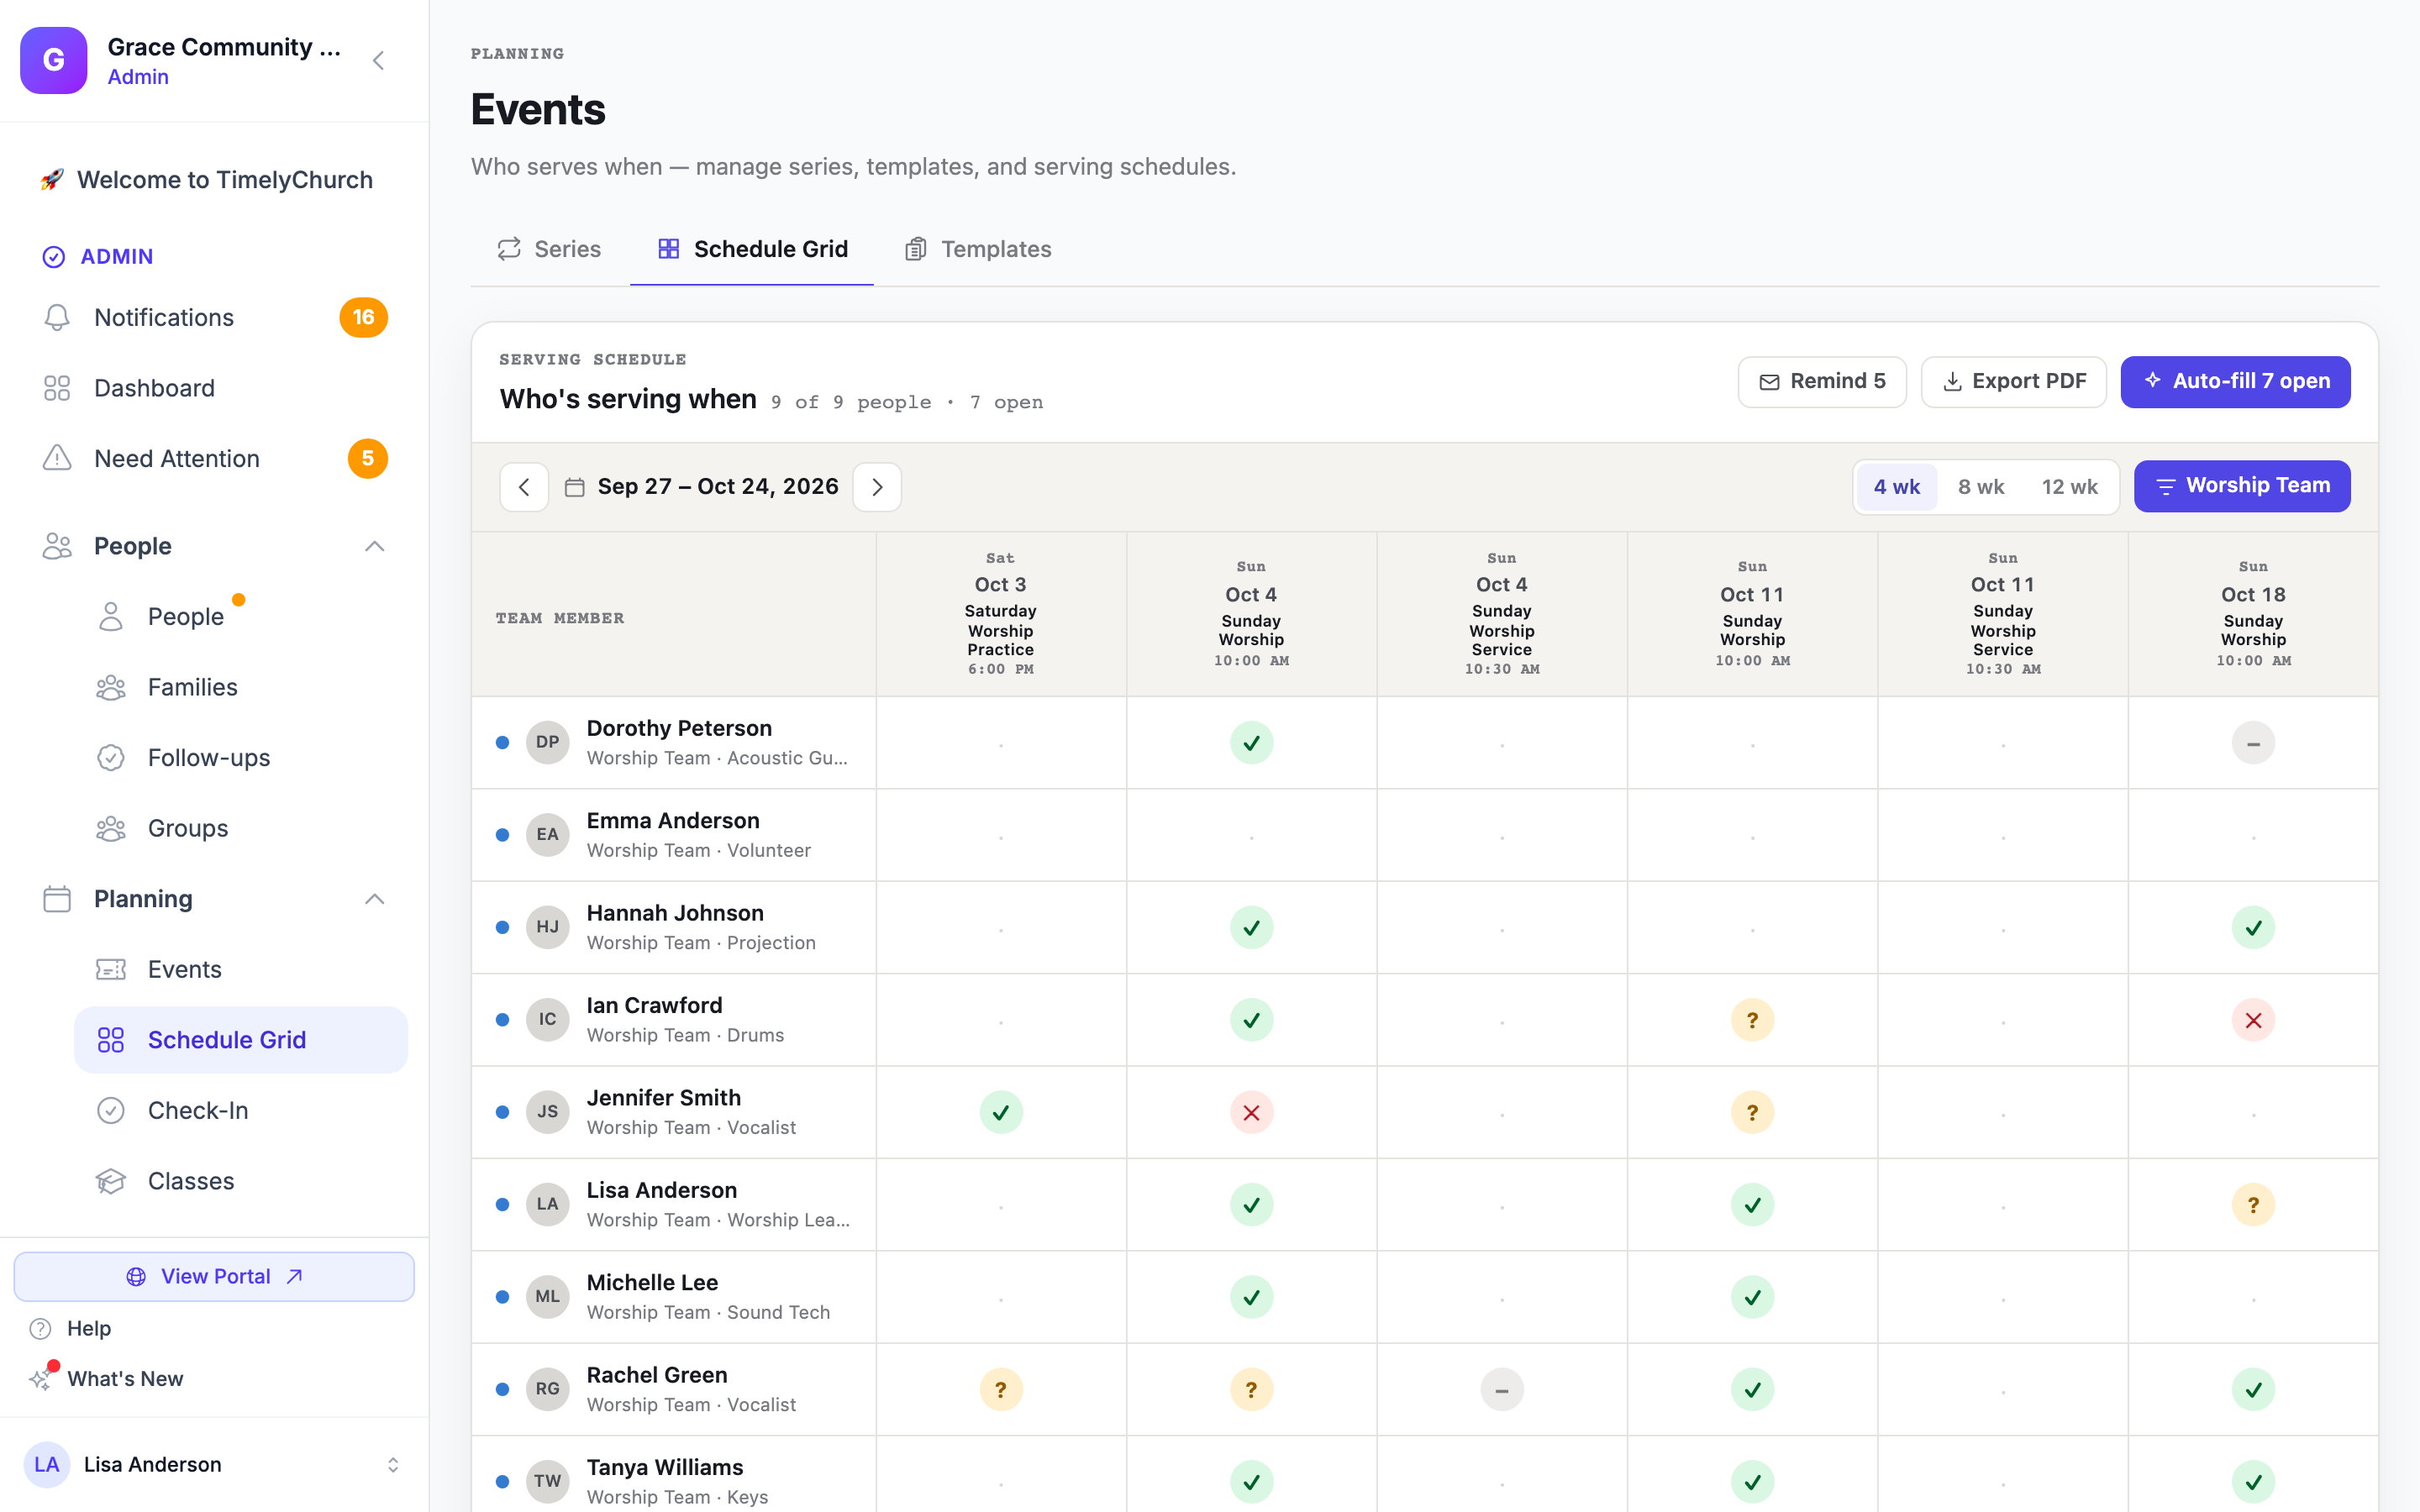Open What's New updates

(106, 1378)
